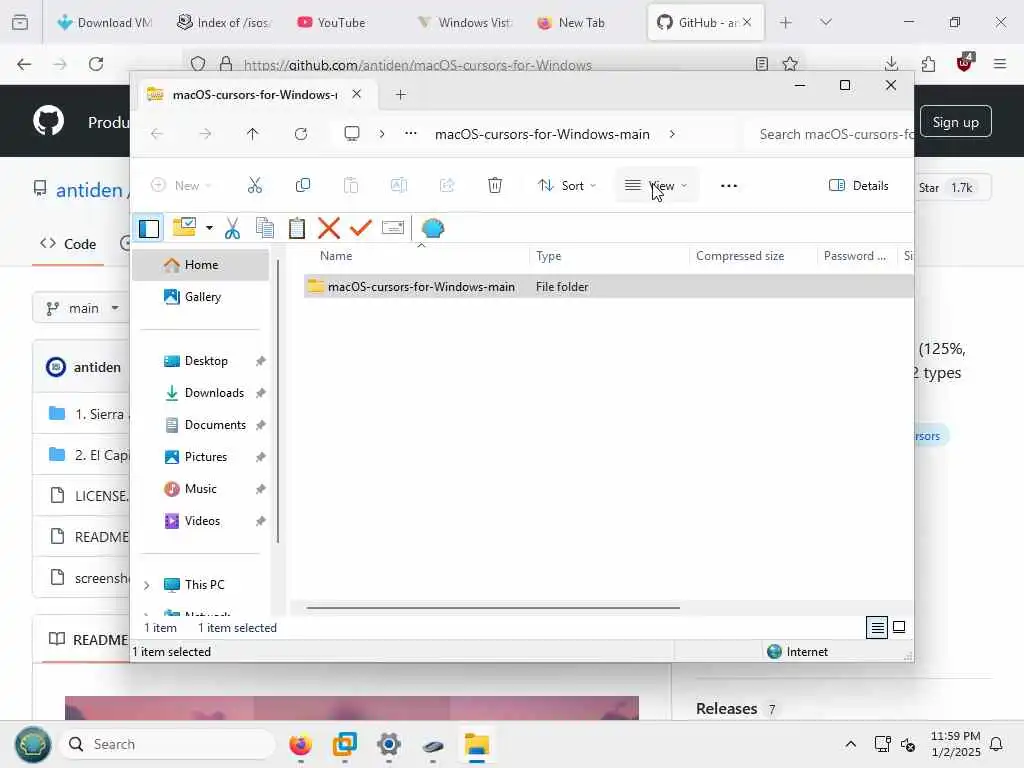Click the horizontal scrollbar in file list
This screenshot has height=768, width=1024.
(493, 607)
